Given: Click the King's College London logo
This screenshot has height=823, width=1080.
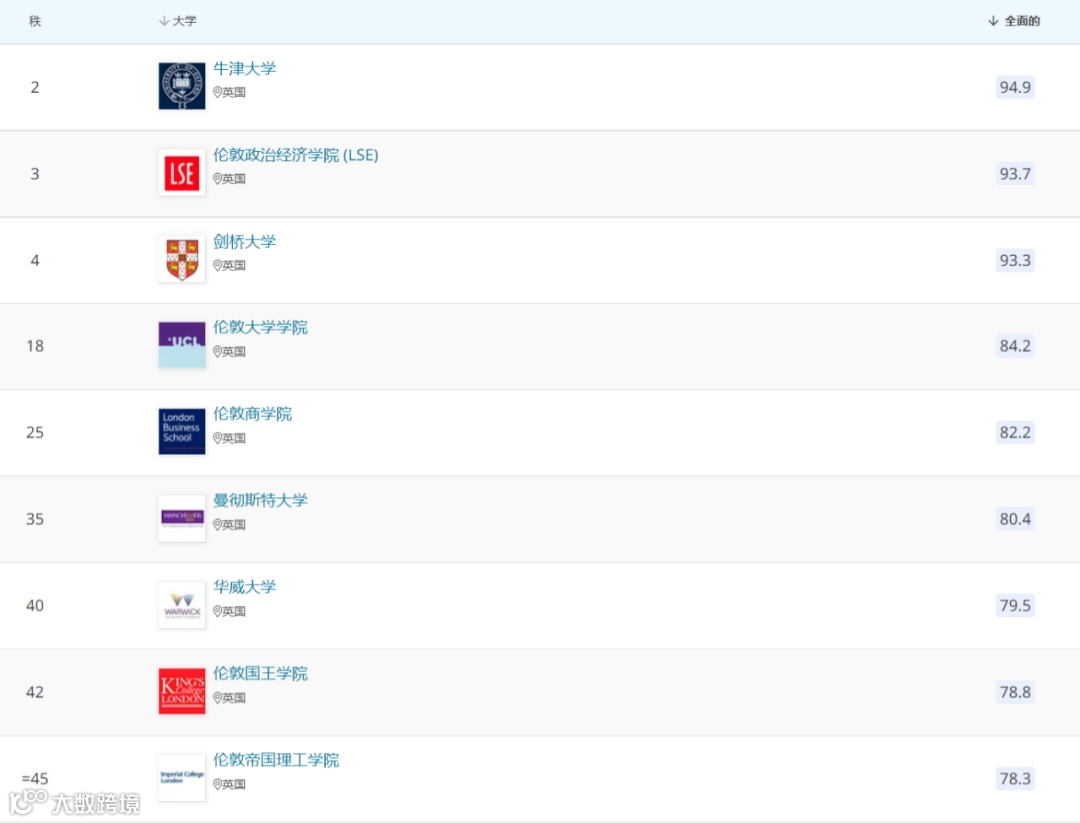Looking at the screenshot, I should [x=182, y=691].
